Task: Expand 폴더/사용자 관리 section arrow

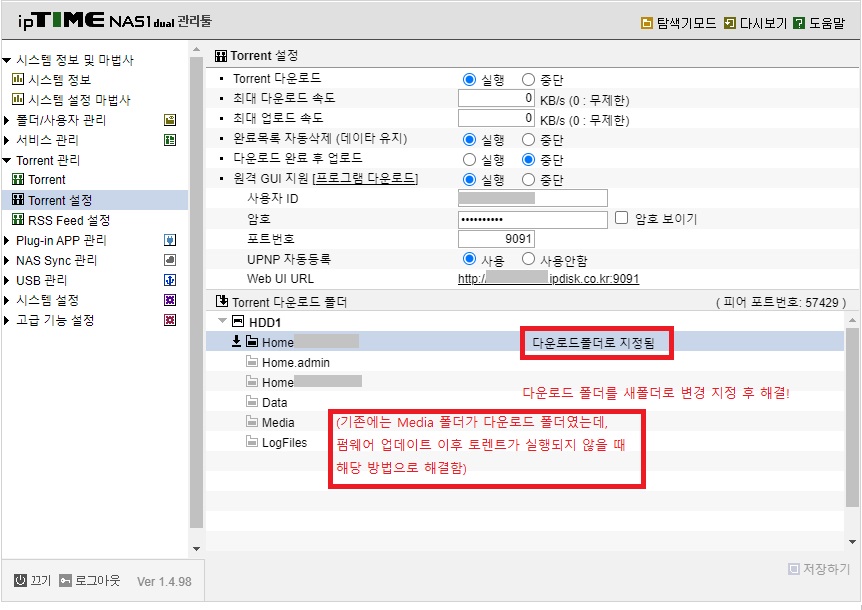Action: pos(7,120)
